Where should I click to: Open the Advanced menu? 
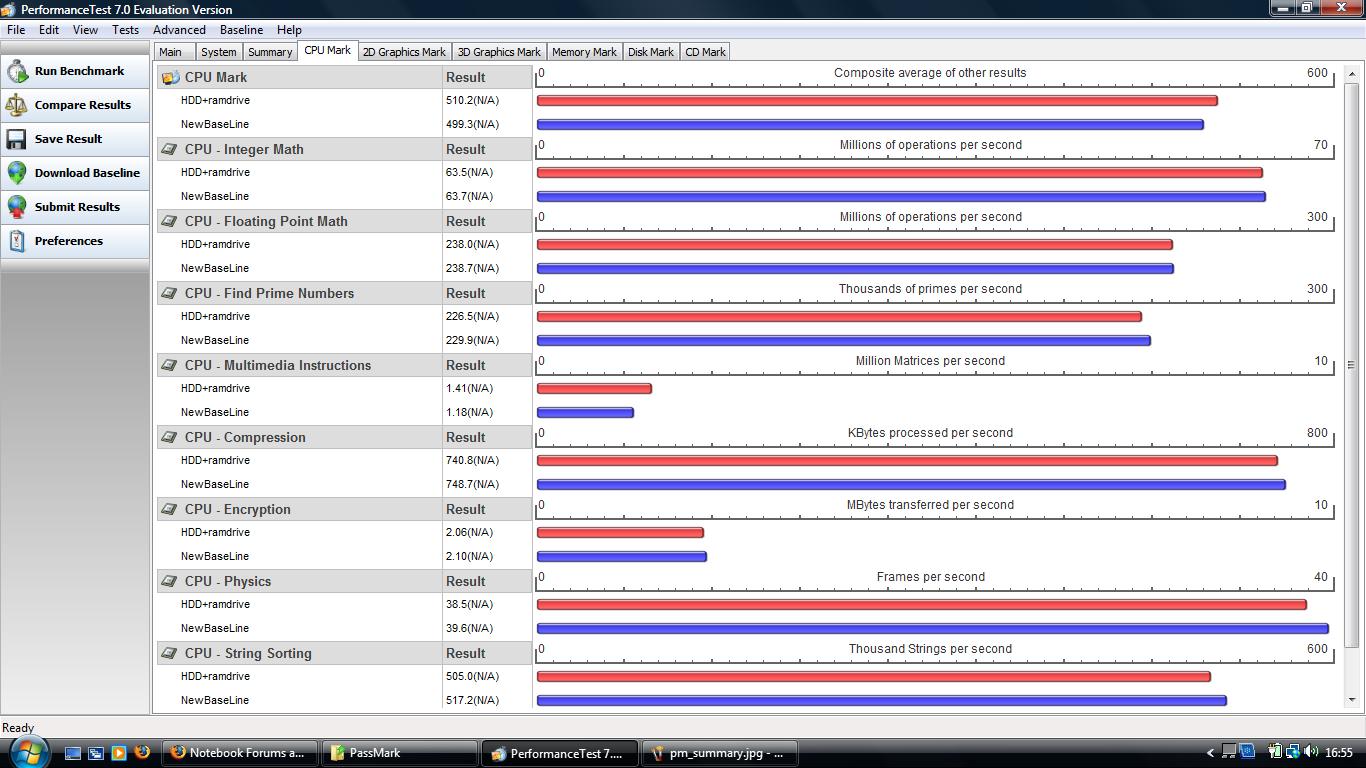(x=179, y=30)
